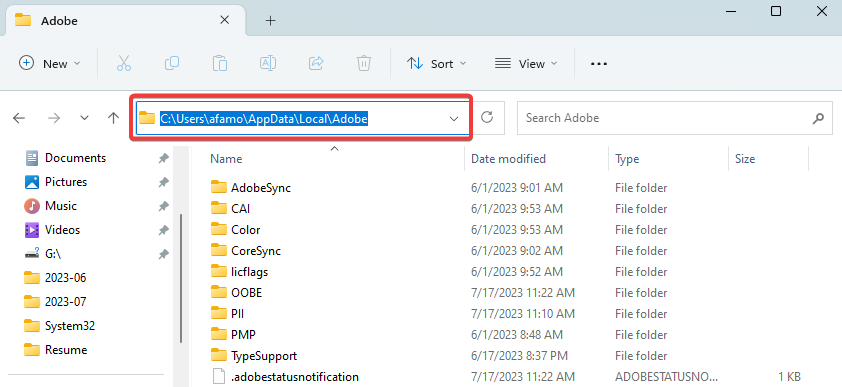Click the Cut scissors icon
This screenshot has width=842, height=387.
click(x=124, y=63)
